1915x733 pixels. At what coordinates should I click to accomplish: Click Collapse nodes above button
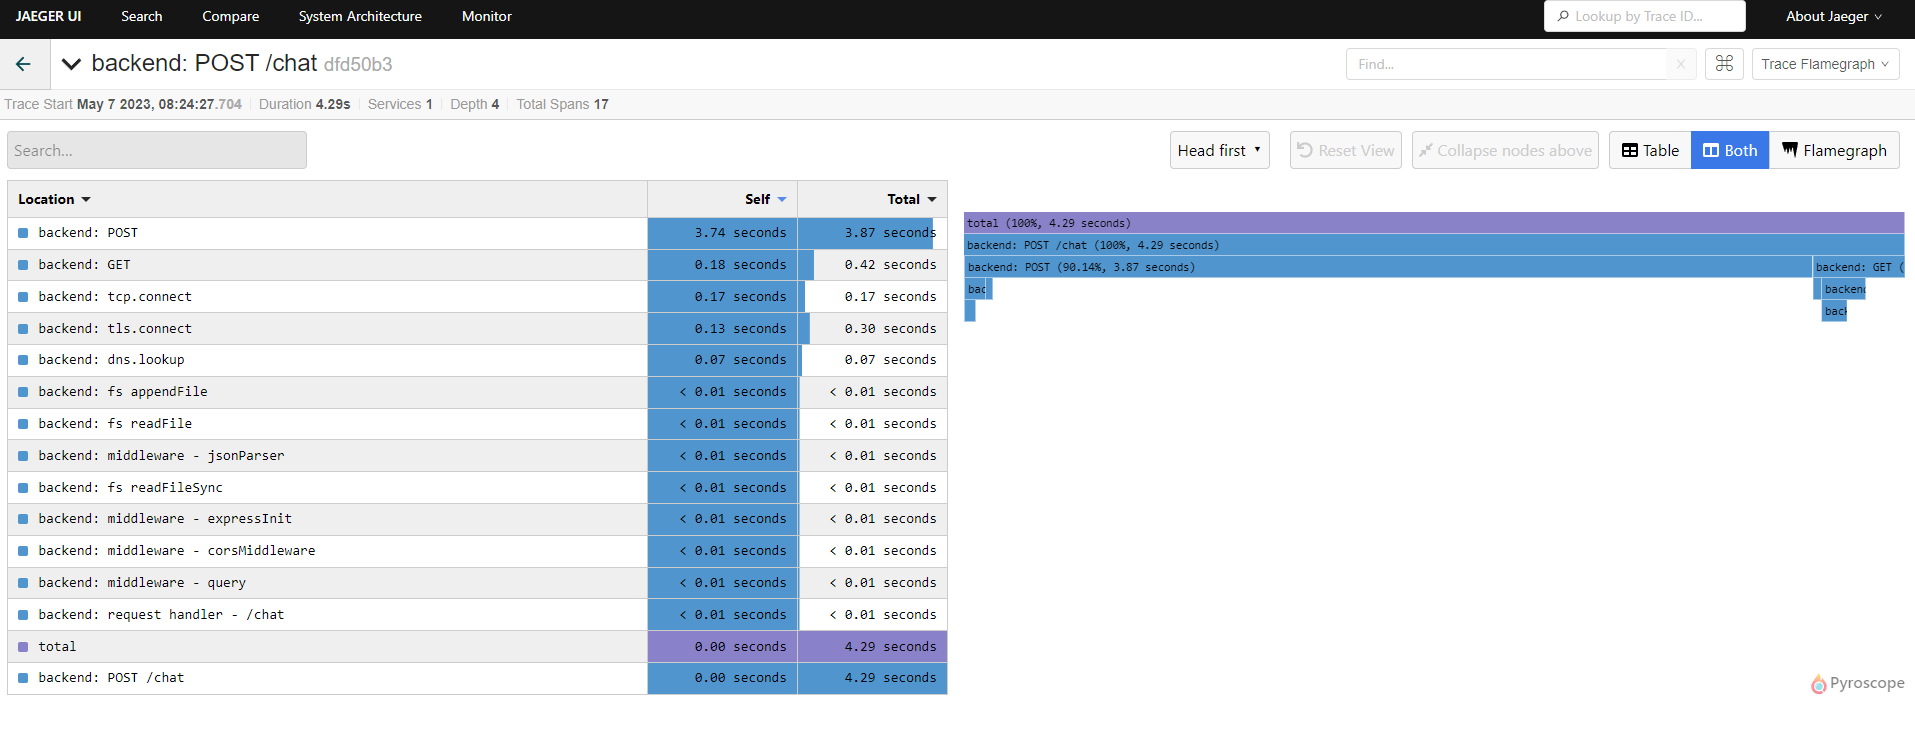point(1505,150)
